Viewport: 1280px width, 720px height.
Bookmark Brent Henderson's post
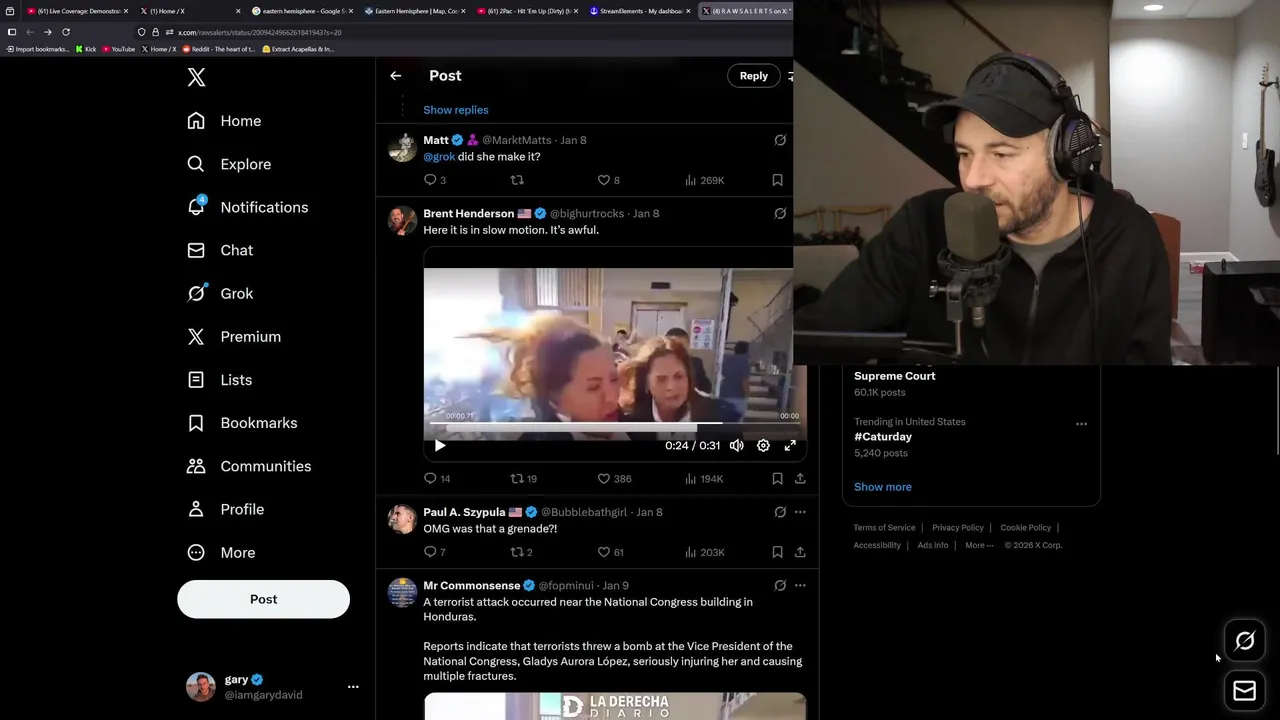click(777, 479)
